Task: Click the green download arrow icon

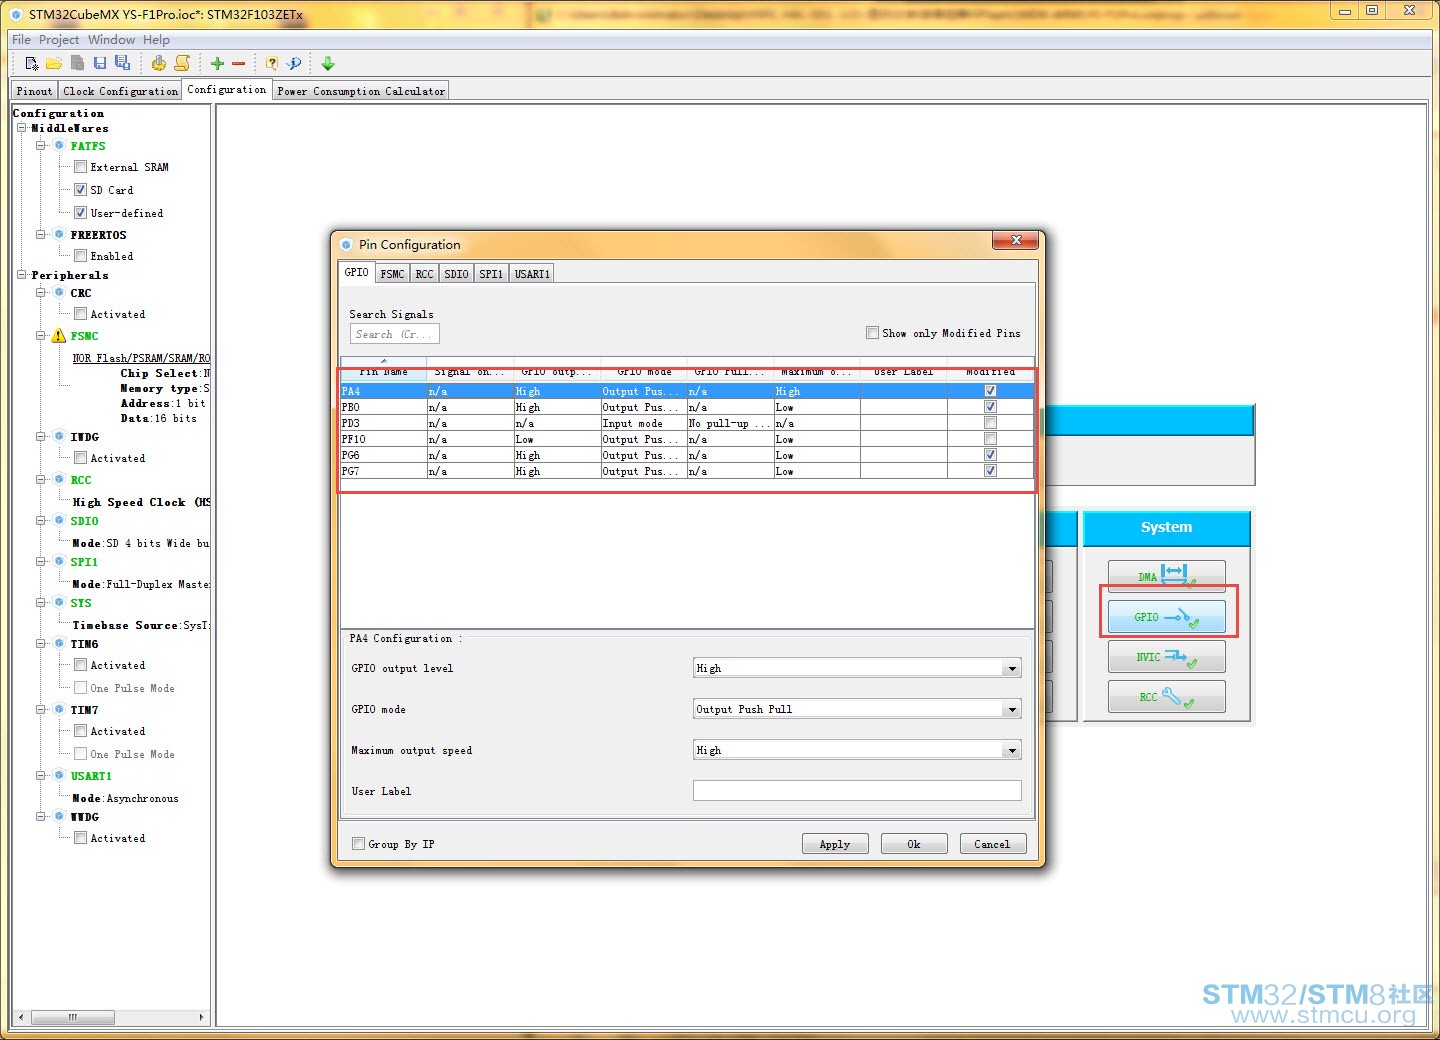Action: point(328,63)
